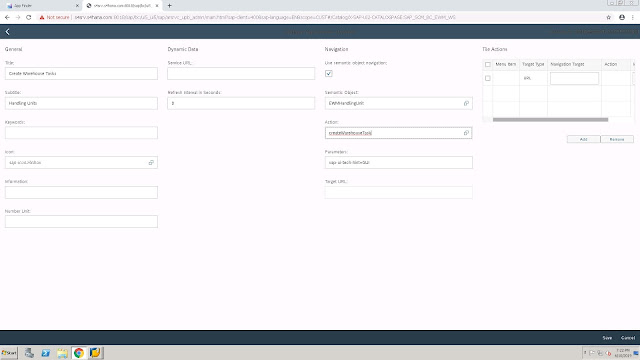The height and width of the screenshot is (360, 640).
Task: Click the browser address bar URL
Action: pyautogui.click(x=264, y=17)
